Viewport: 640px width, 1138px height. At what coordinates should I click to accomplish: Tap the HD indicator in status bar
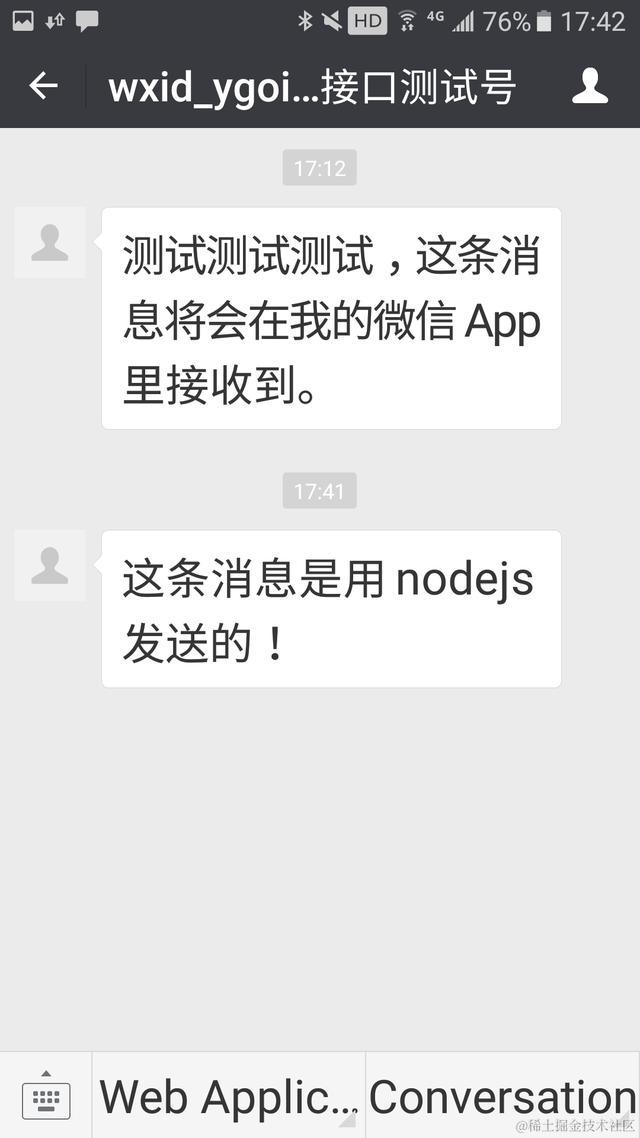[x=368, y=21]
